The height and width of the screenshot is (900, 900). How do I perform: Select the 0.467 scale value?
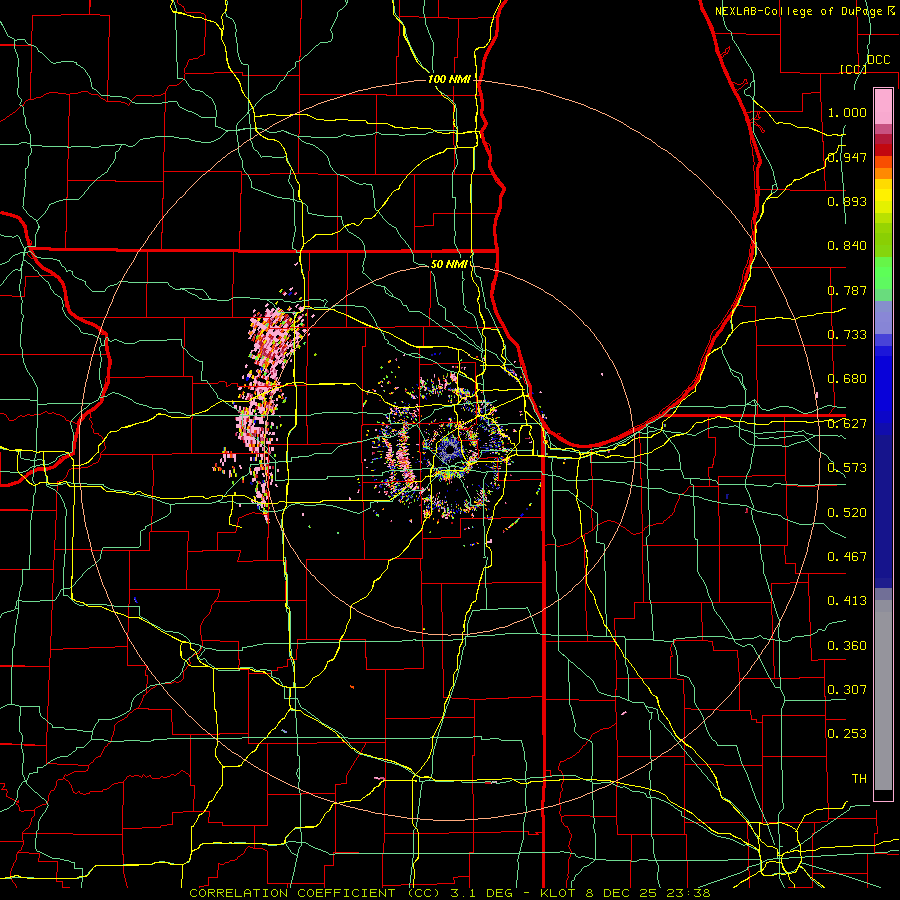click(x=847, y=557)
